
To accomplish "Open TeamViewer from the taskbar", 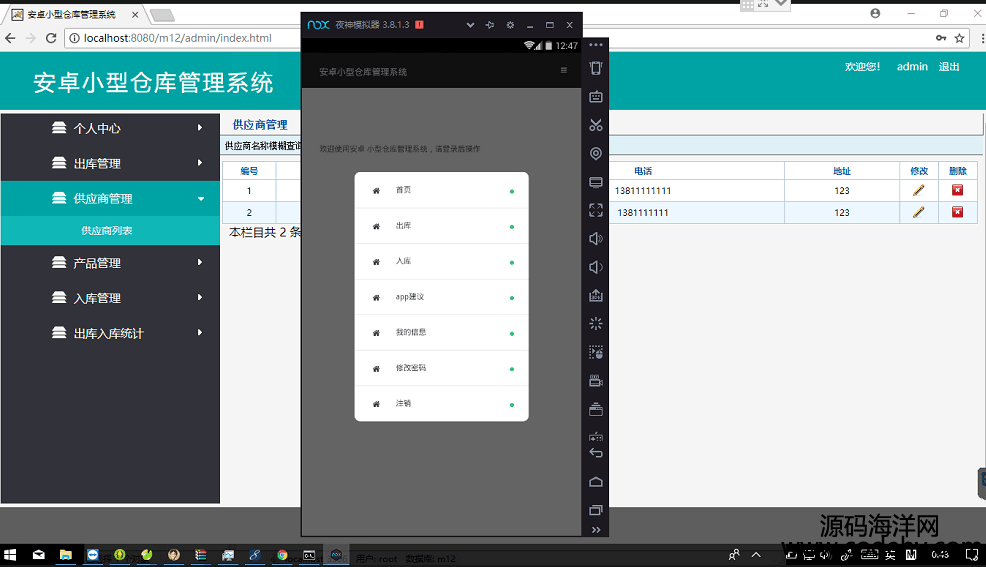I will pos(92,554).
